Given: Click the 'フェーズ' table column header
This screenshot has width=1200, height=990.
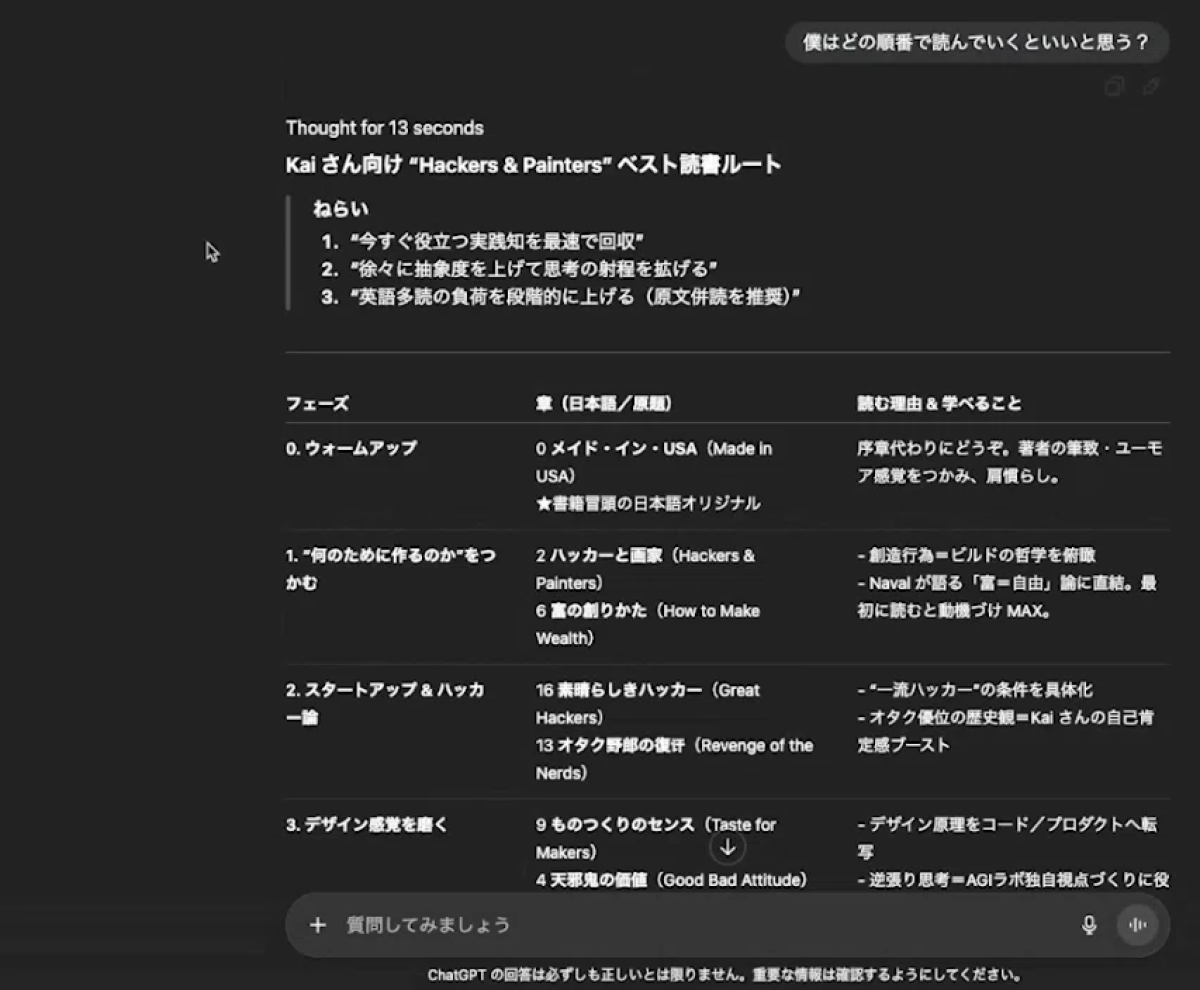Looking at the screenshot, I should coord(317,404).
